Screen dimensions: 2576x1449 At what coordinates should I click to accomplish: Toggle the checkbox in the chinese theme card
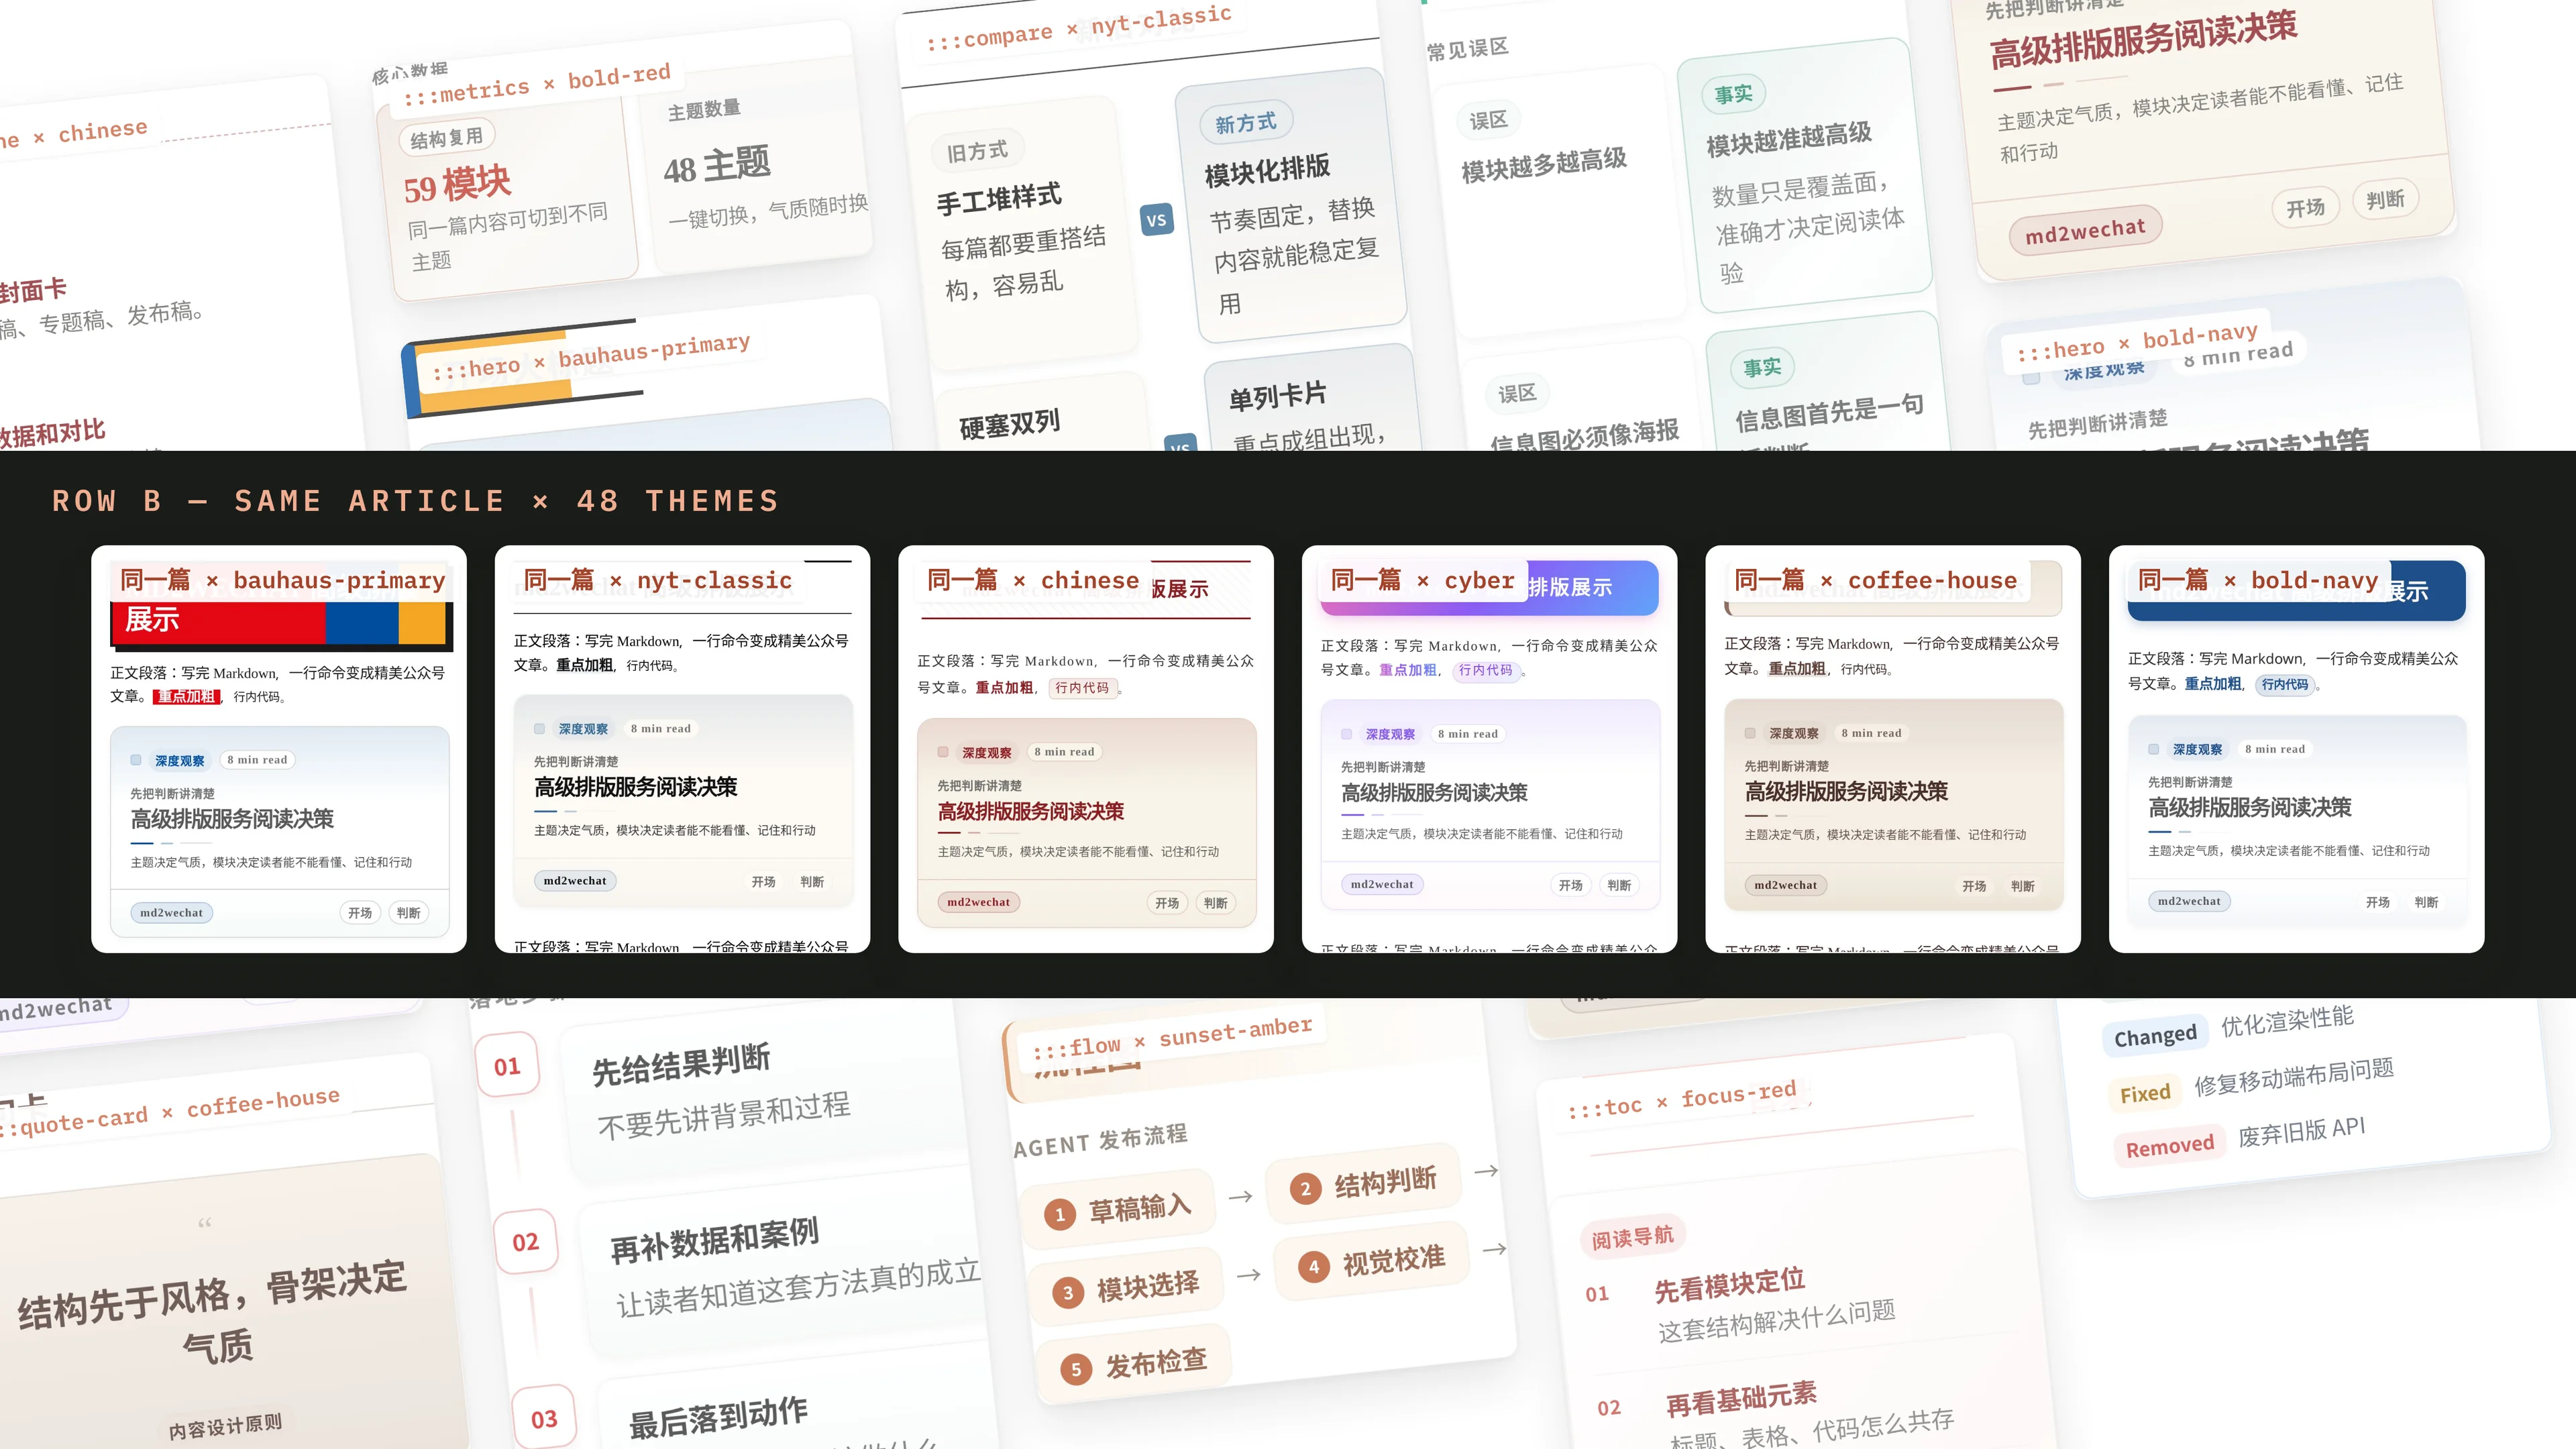point(943,752)
